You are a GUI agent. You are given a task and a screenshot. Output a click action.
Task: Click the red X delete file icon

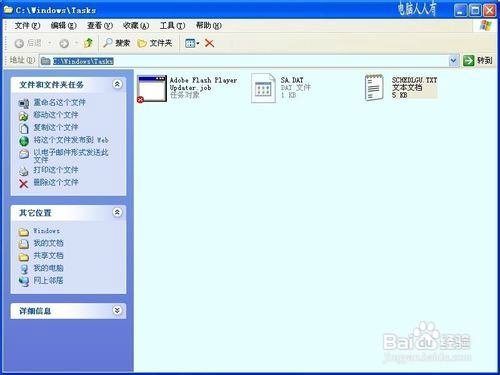point(24,184)
